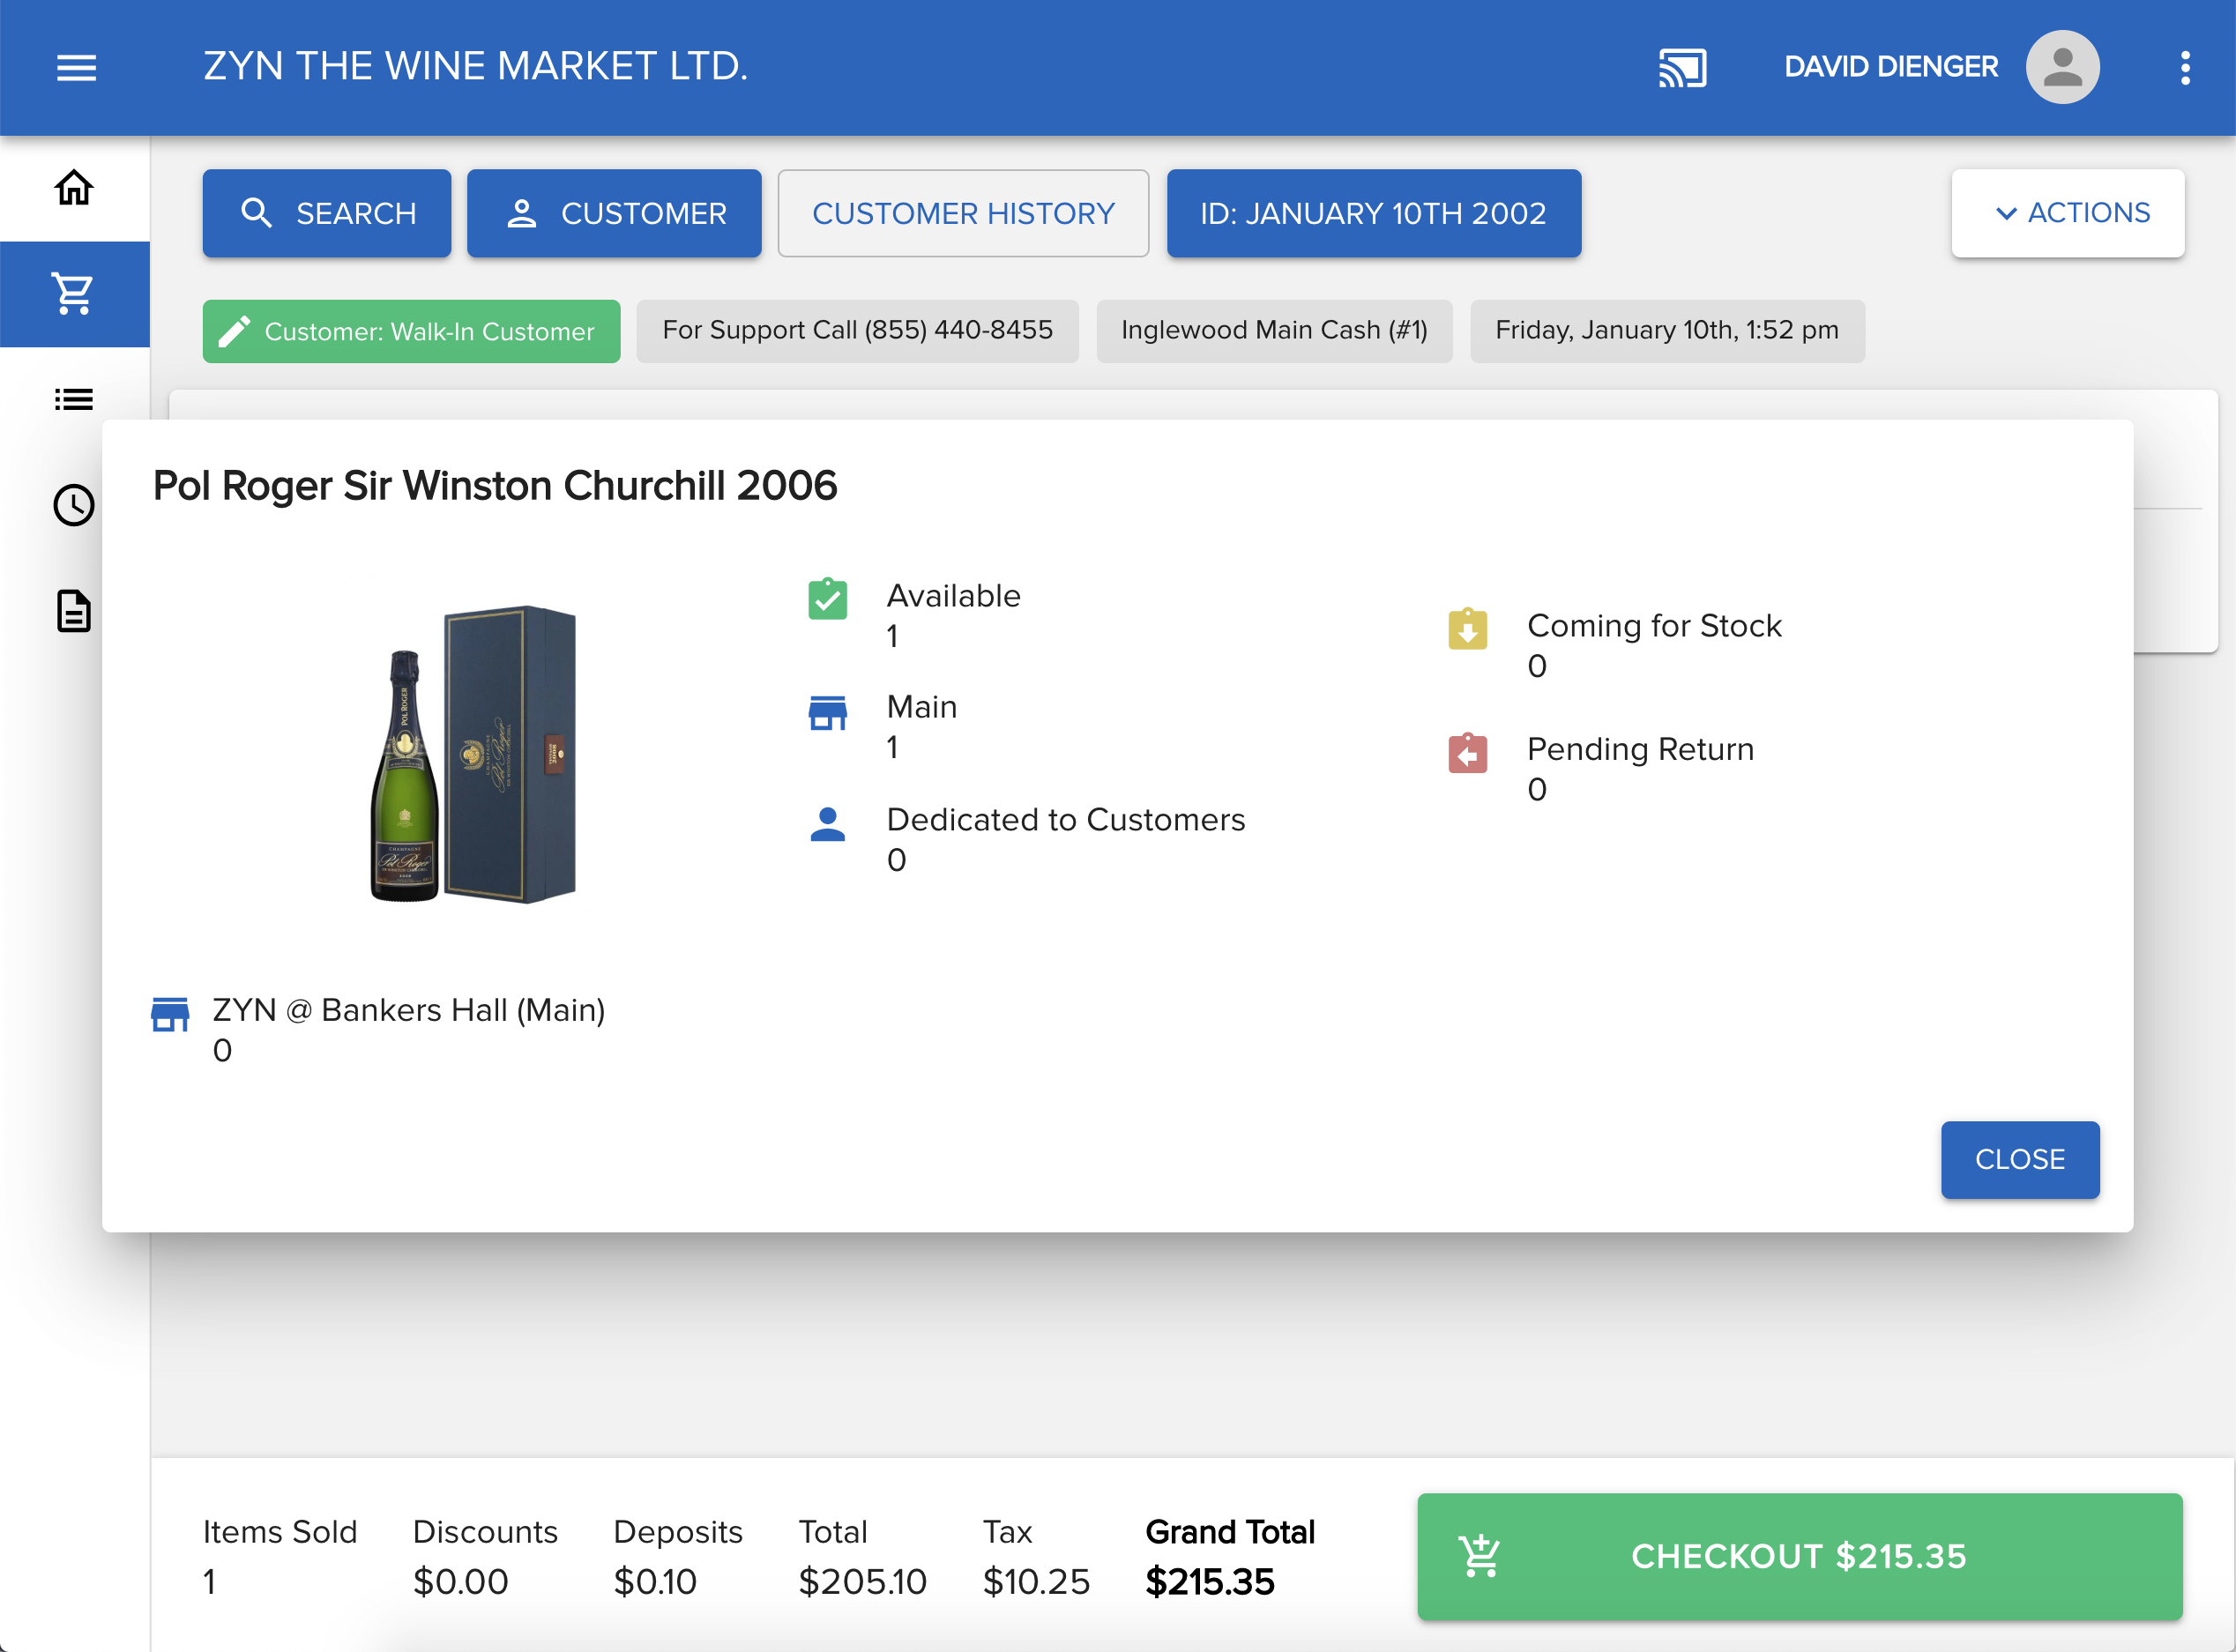Open the document reports sidebar icon

(x=74, y=611)
